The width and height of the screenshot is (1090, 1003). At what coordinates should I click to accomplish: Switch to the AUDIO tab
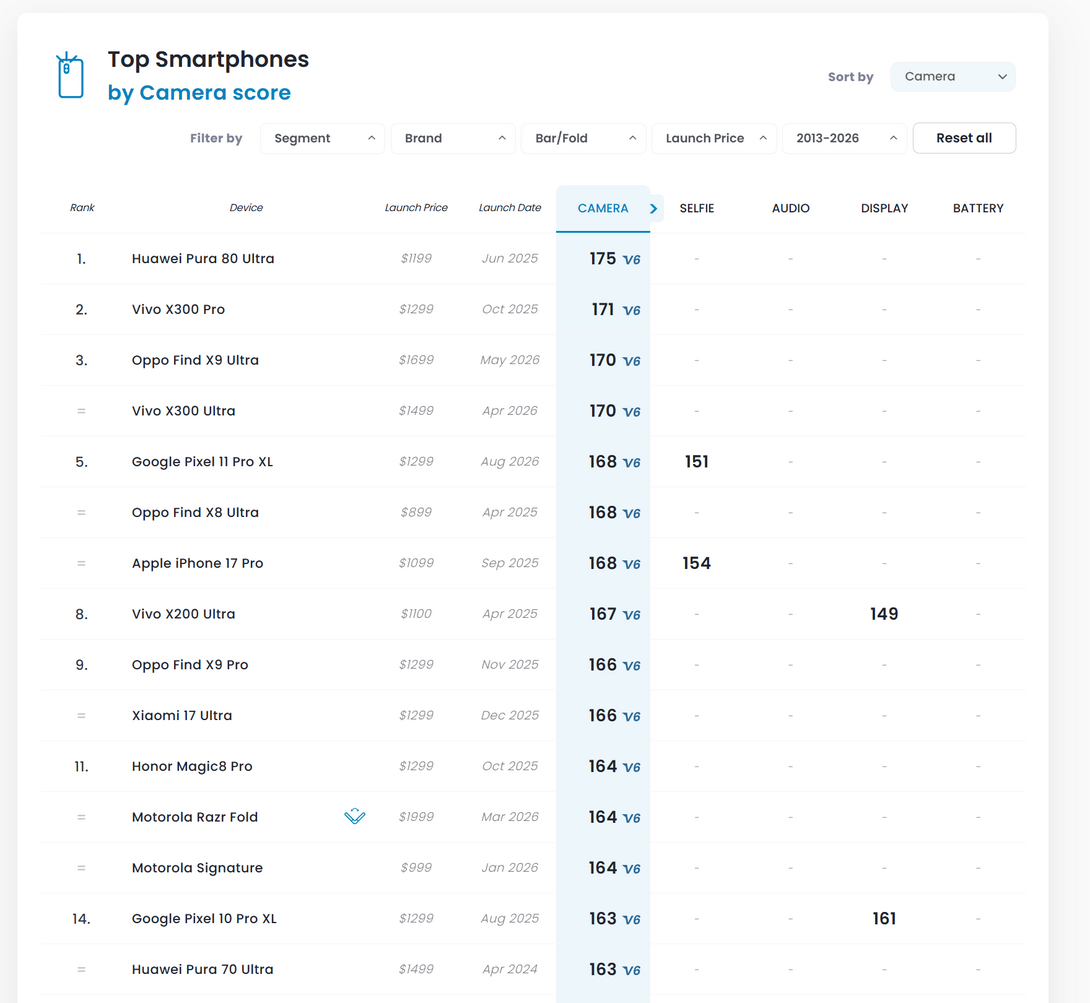790,209
